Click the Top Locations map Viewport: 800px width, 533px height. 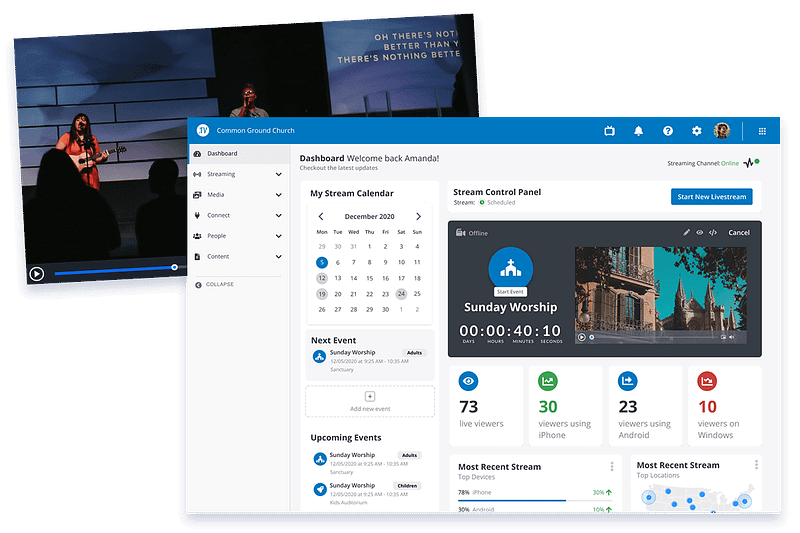pos(696,496)
